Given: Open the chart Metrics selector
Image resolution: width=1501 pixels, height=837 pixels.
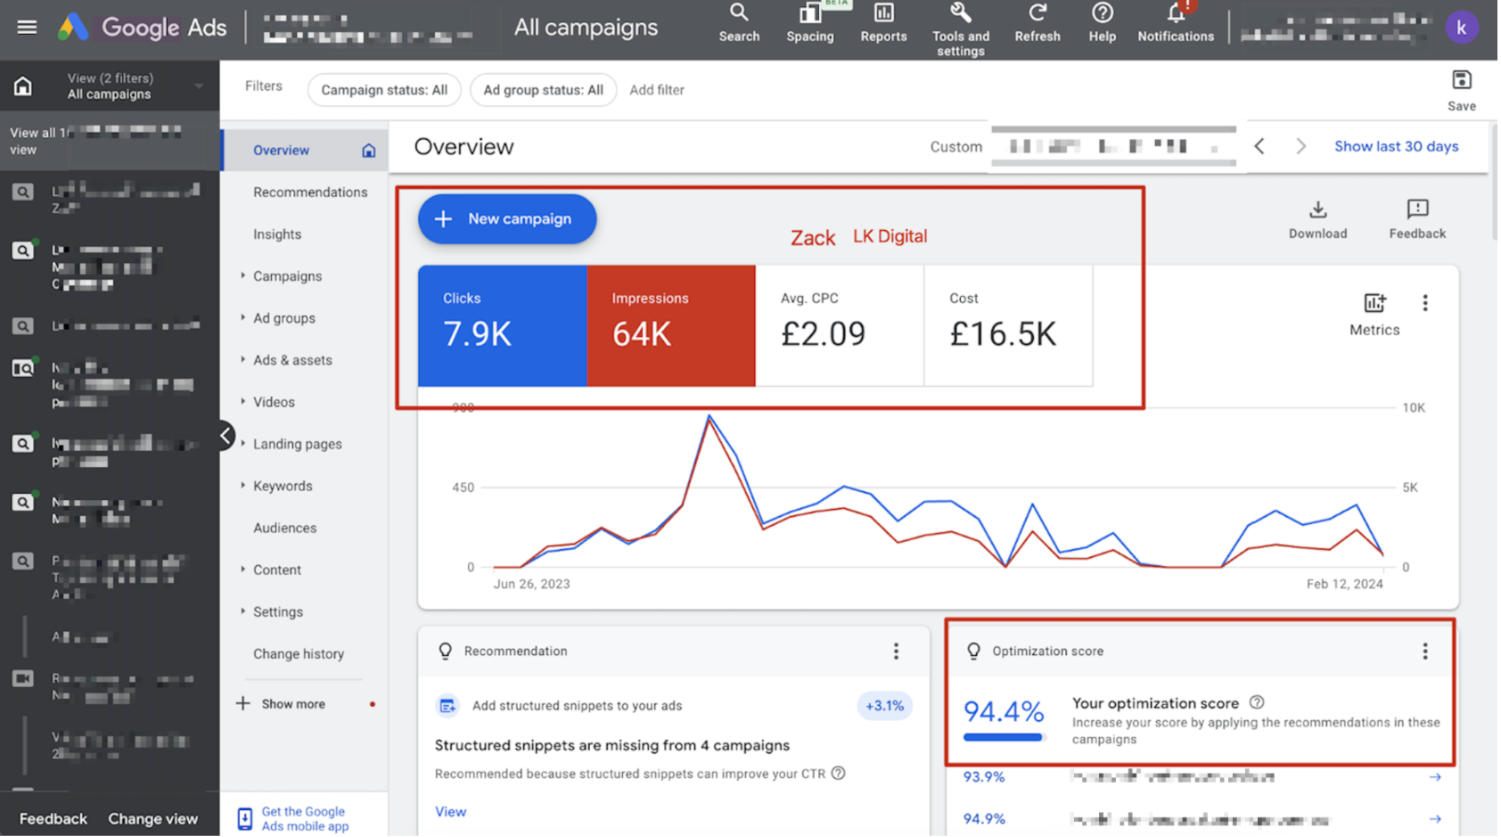Looking at the screenshot, I should pyautogui.click(x=1374, y=315).
